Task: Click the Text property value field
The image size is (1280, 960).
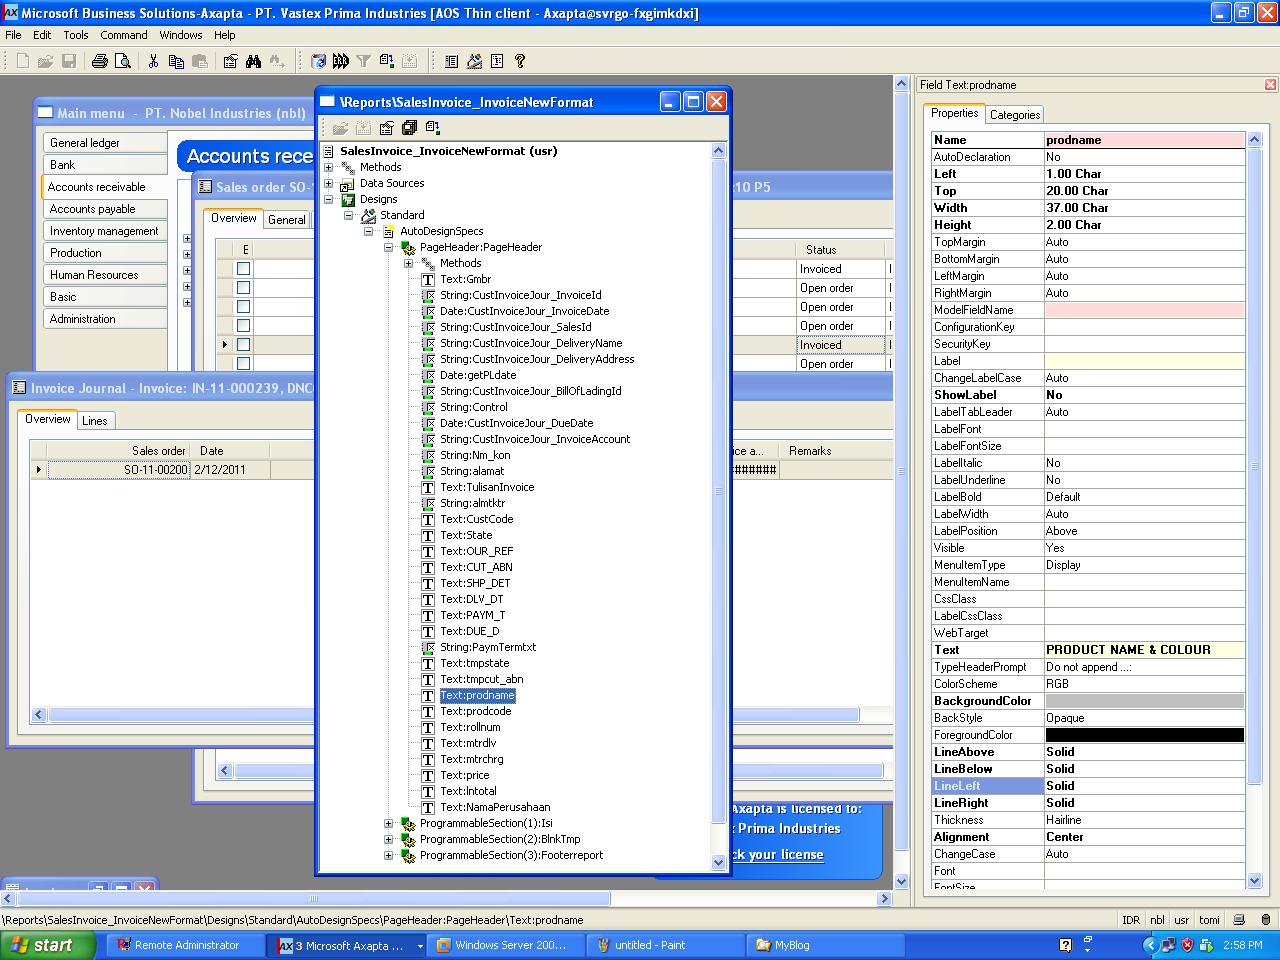Action: click(1144, 650)
